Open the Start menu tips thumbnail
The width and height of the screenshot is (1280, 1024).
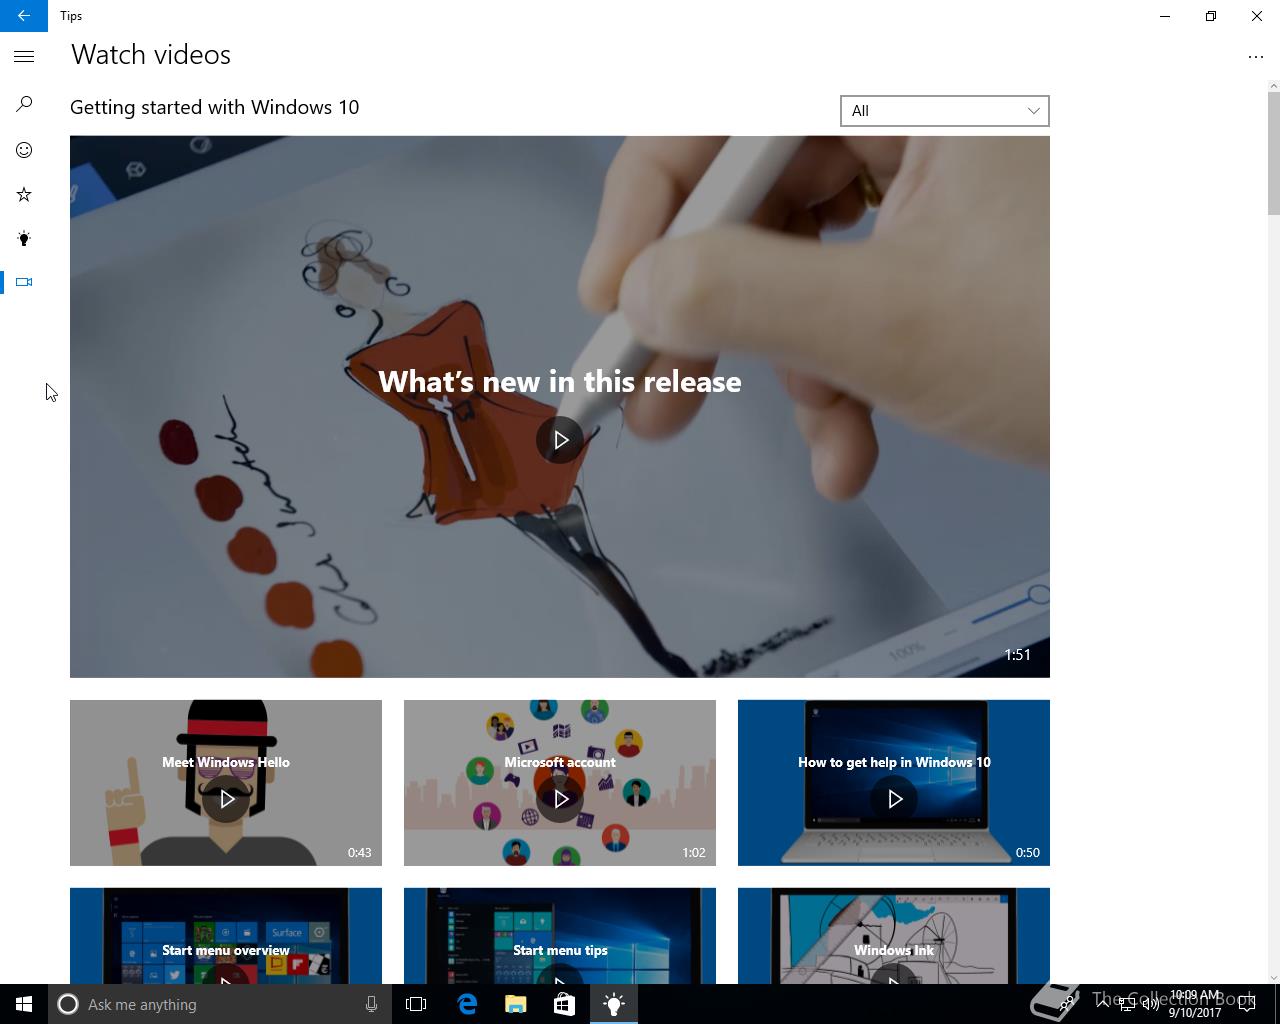[560, 936]
